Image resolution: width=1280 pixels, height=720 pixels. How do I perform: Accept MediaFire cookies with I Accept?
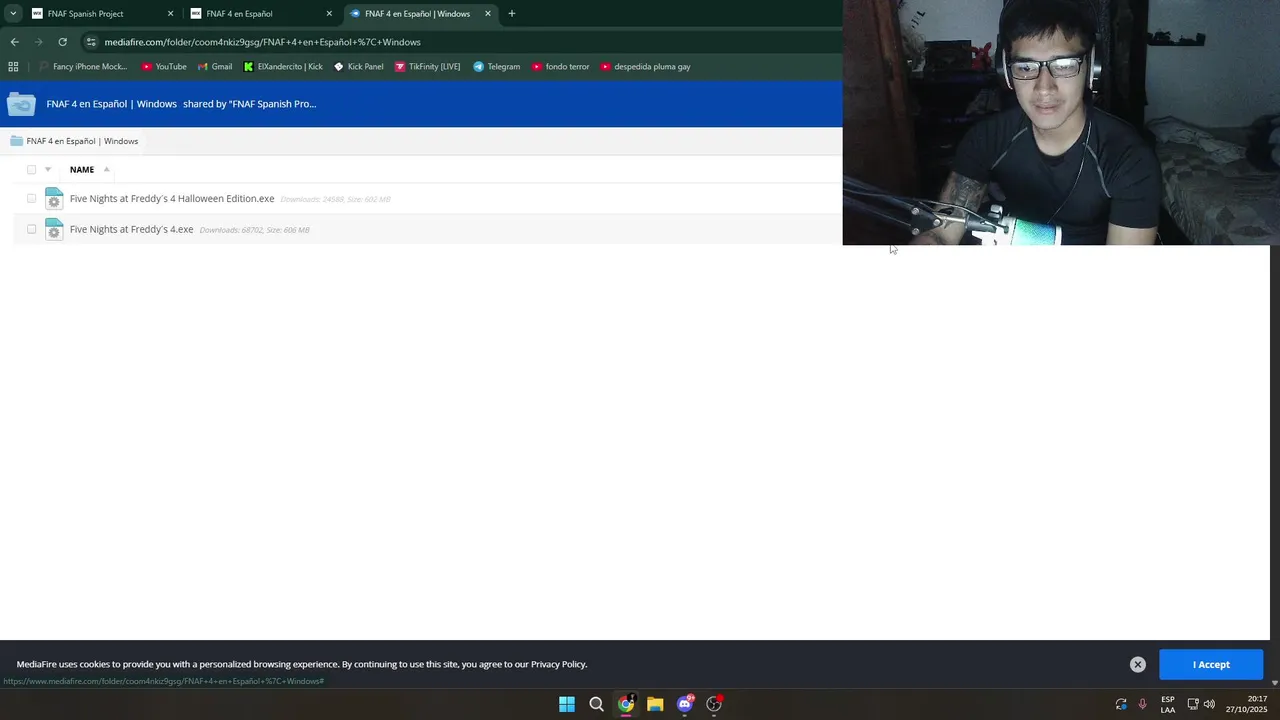1211,664
